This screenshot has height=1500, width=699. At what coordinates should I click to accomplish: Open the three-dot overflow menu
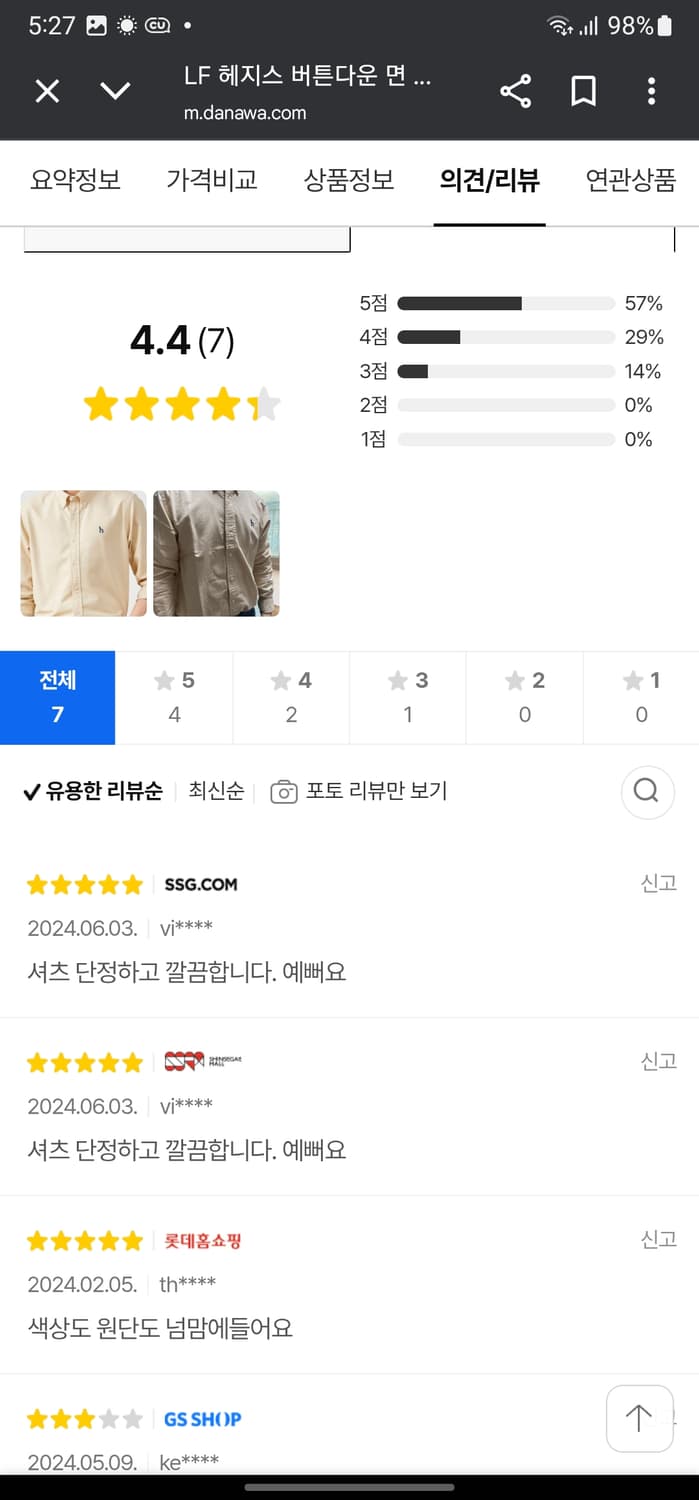(x=651, y=90)
